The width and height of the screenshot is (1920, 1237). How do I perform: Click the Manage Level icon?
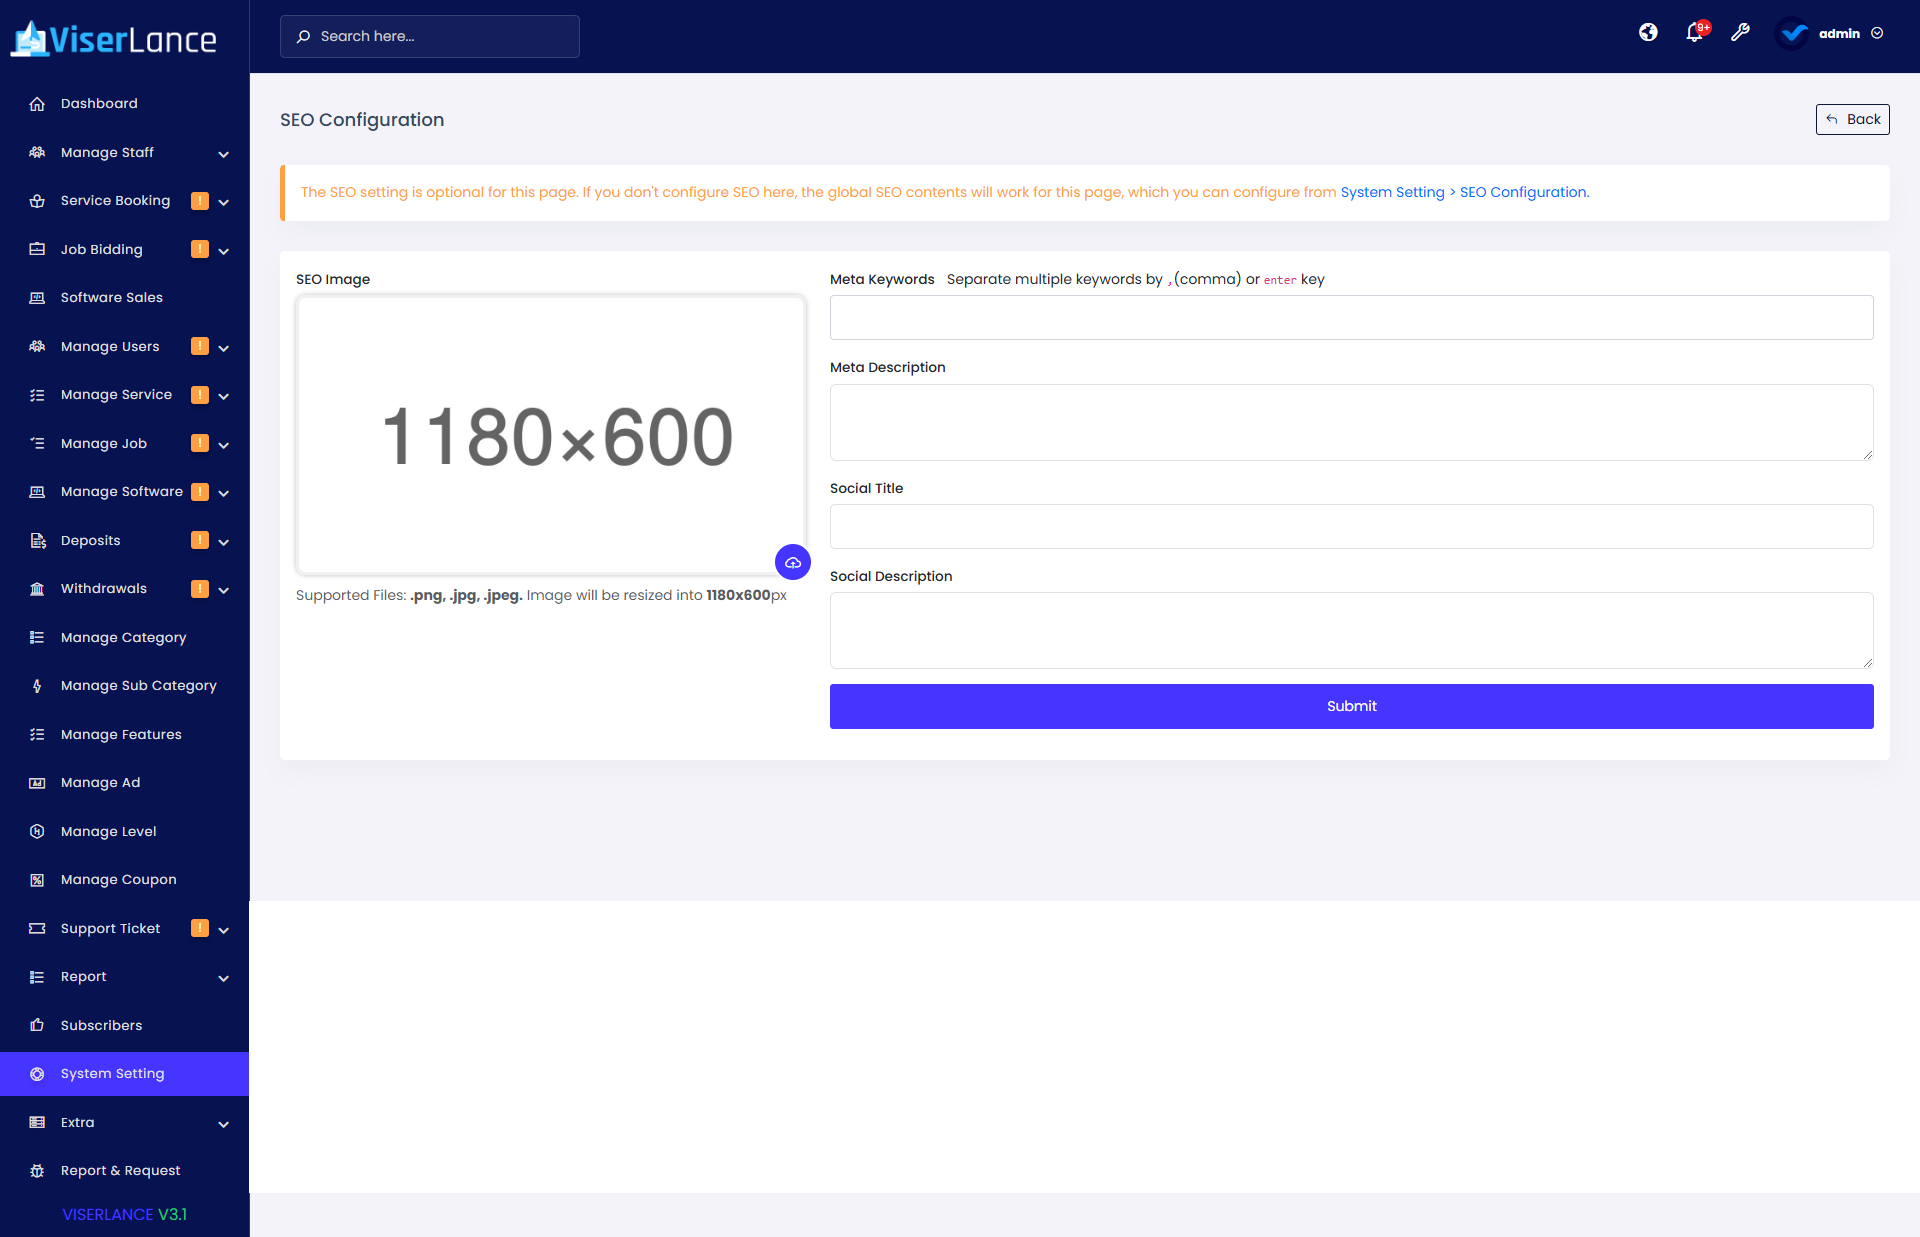37,831
